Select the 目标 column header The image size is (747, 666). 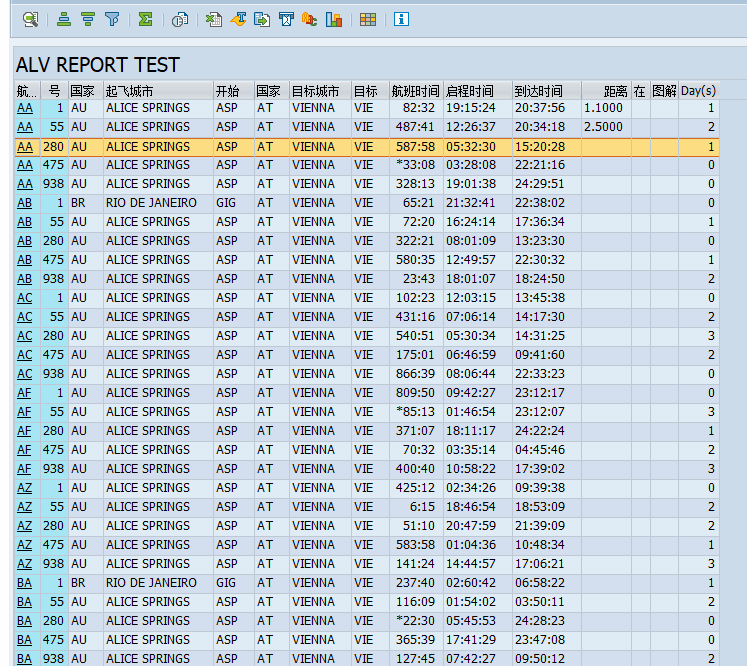(x=370, y=91)
